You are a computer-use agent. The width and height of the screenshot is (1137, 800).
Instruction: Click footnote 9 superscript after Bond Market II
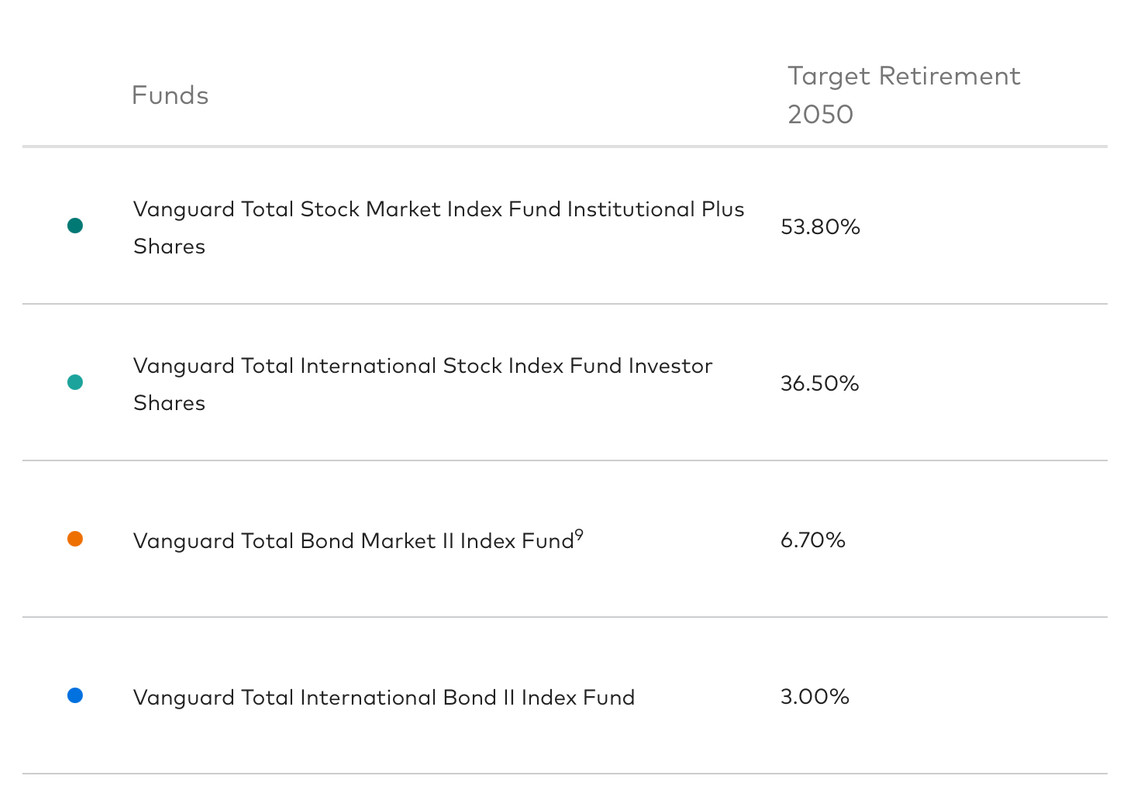coord(579,535)
